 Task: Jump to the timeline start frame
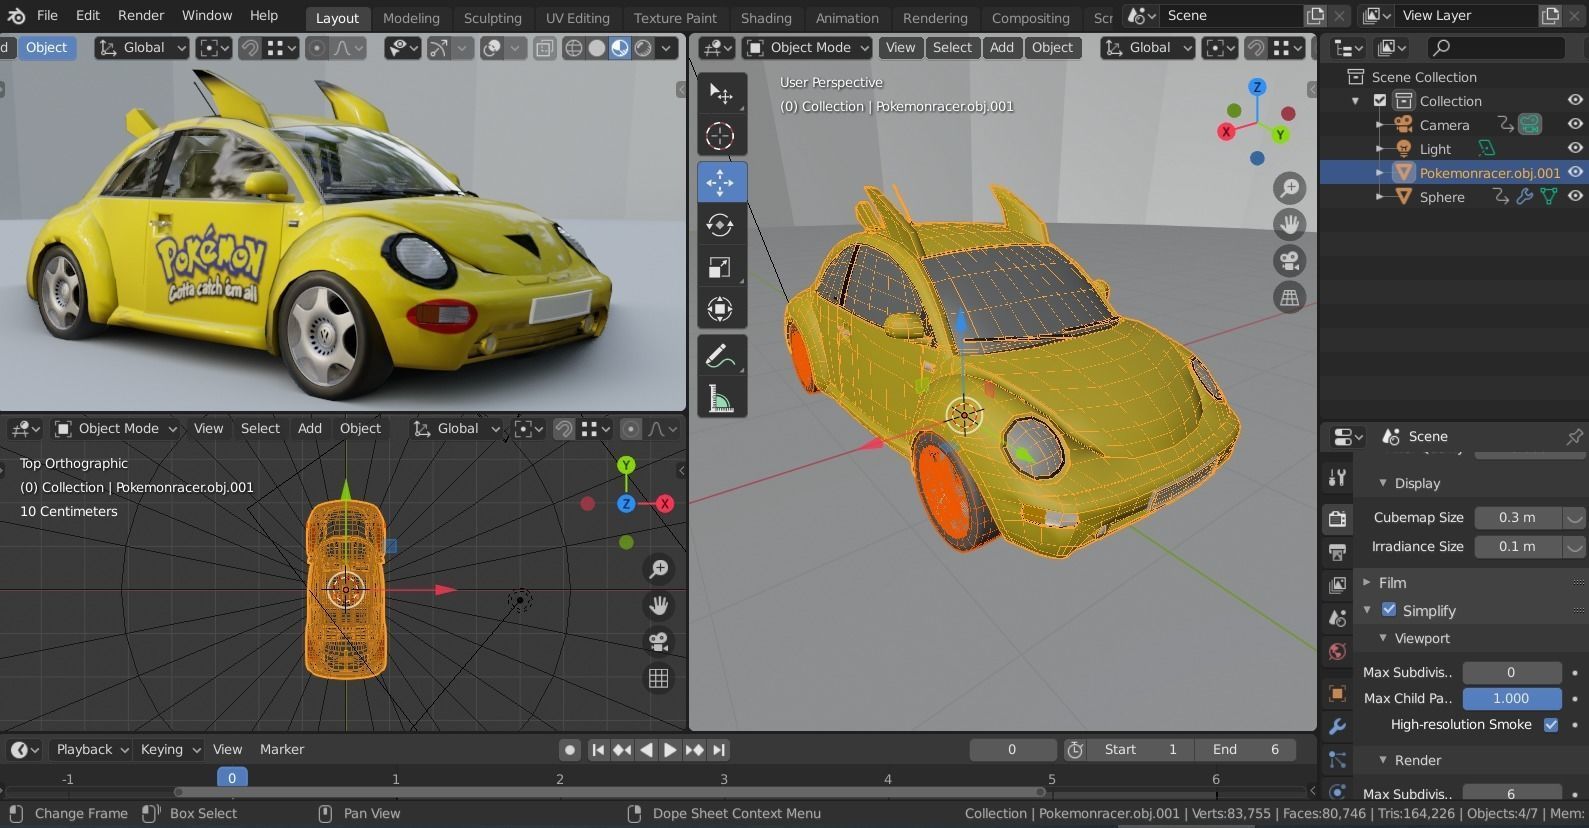click(x=598, y=750)
